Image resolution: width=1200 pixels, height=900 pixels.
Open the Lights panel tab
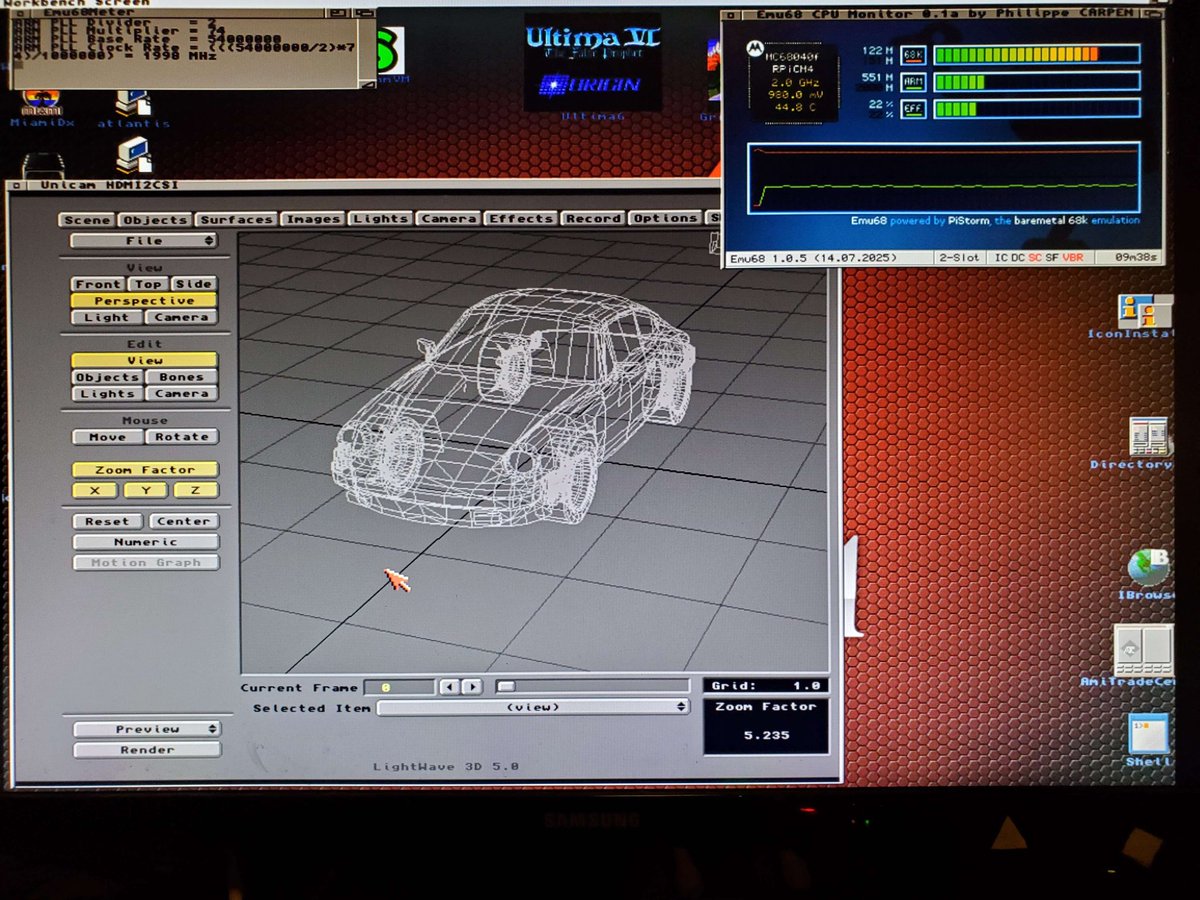(380, 218)
